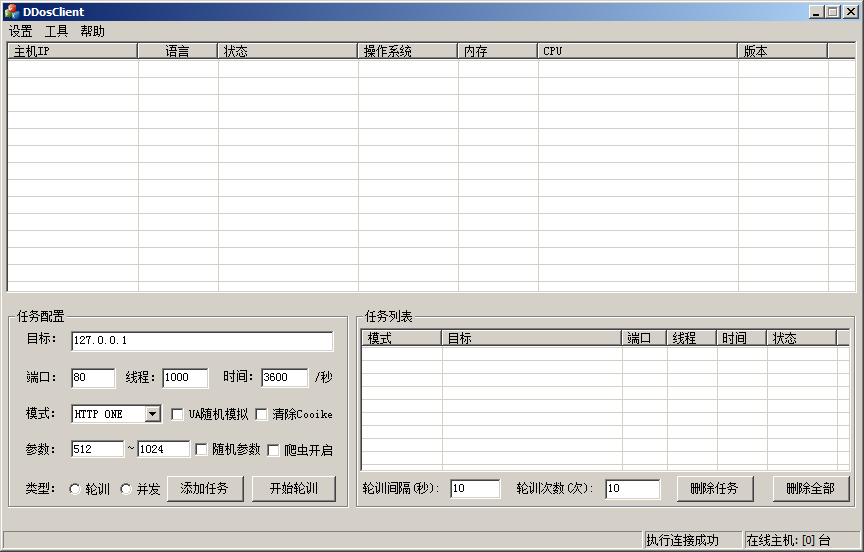Click the 删除任务 button
The height and width of the screenshot is (552, 864).
click(x=714, y=488)
